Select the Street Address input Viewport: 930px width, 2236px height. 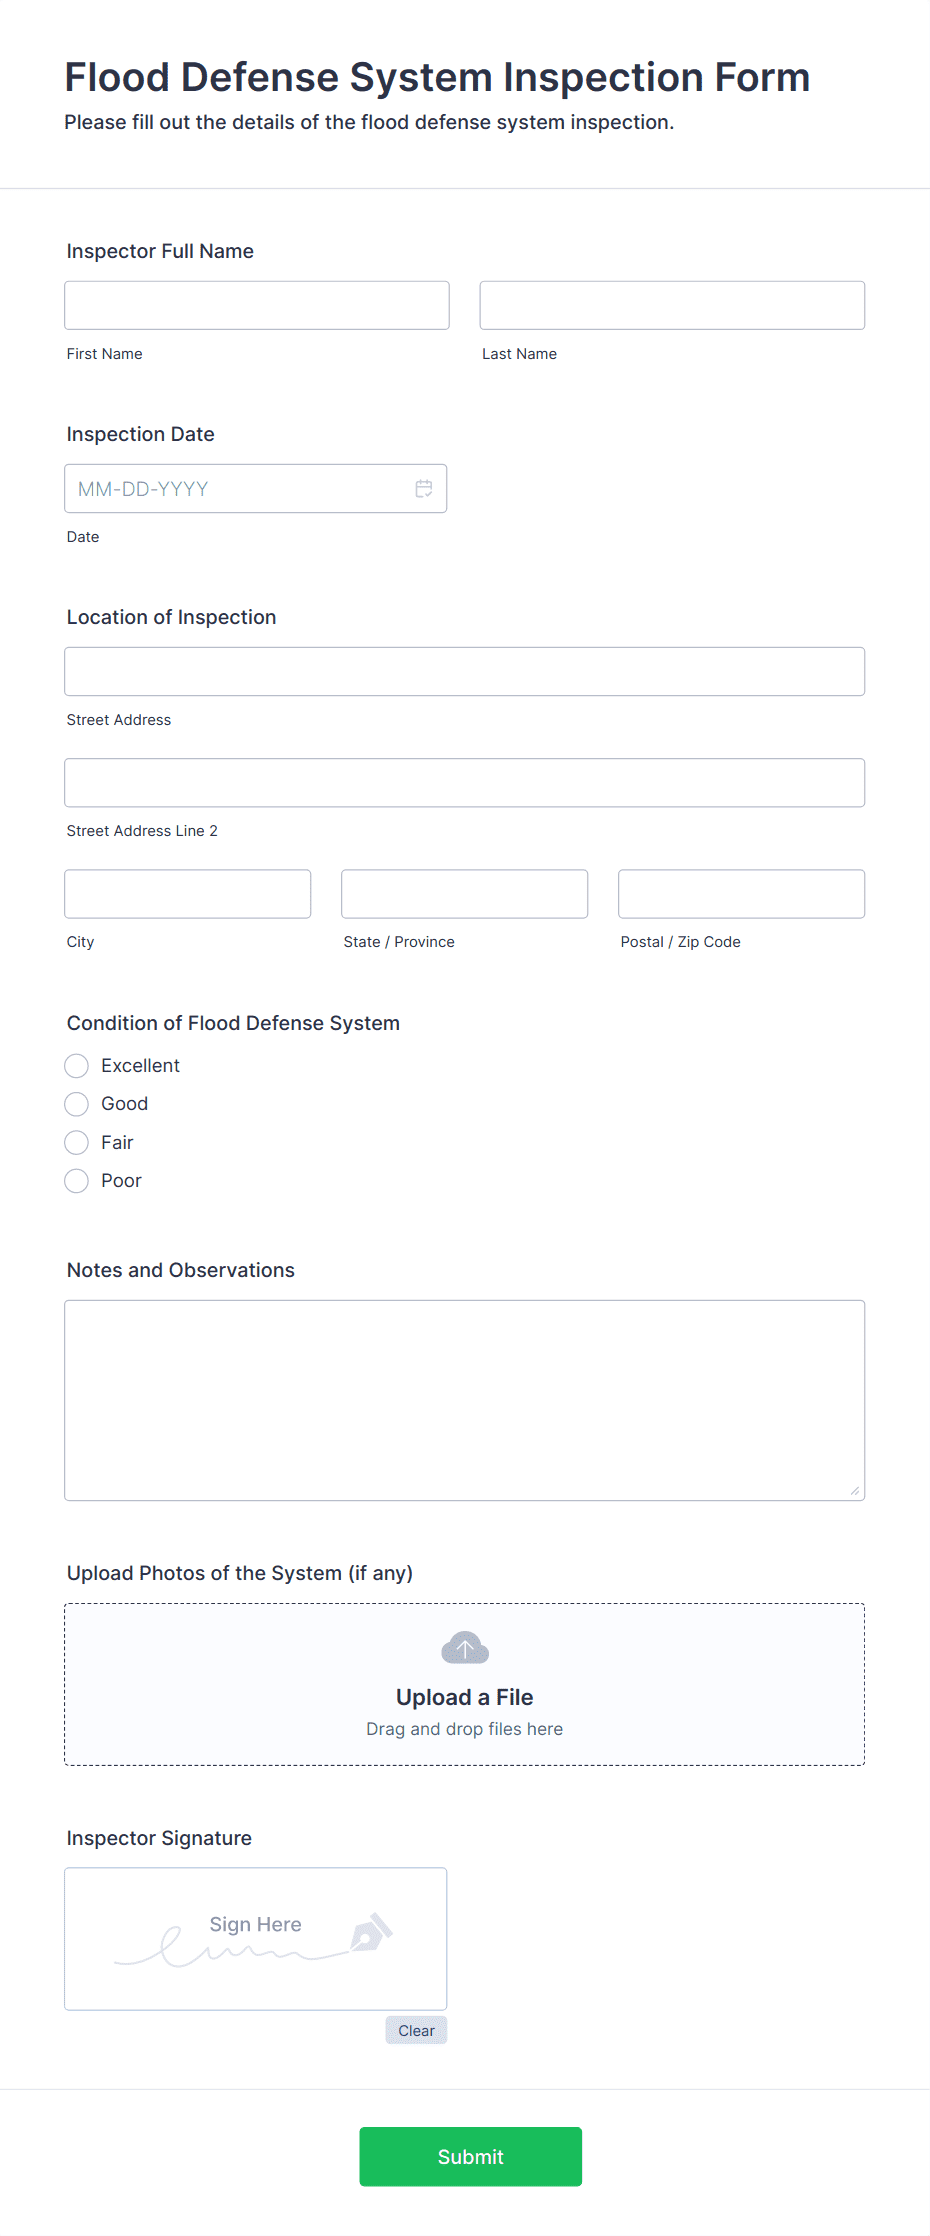(465, 672)
